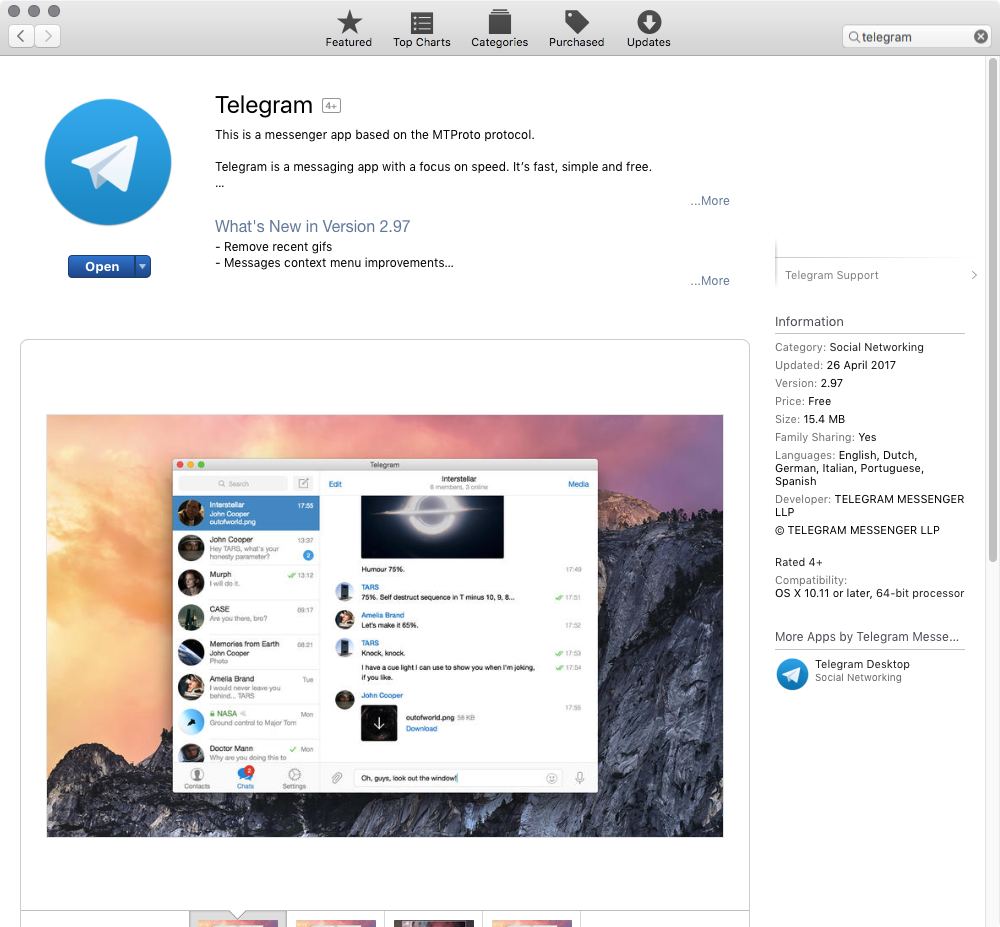Check Updates using the download arrow icon

(648, 22)
